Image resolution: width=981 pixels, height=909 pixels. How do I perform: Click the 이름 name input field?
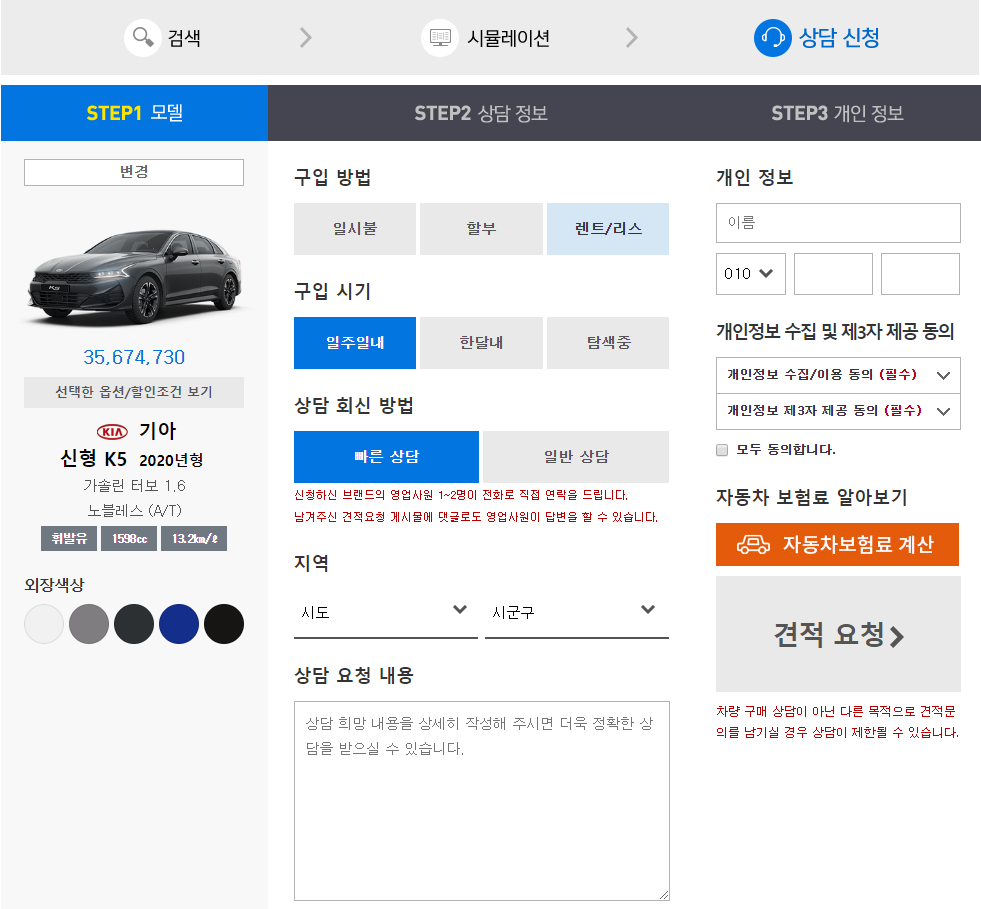838,223
